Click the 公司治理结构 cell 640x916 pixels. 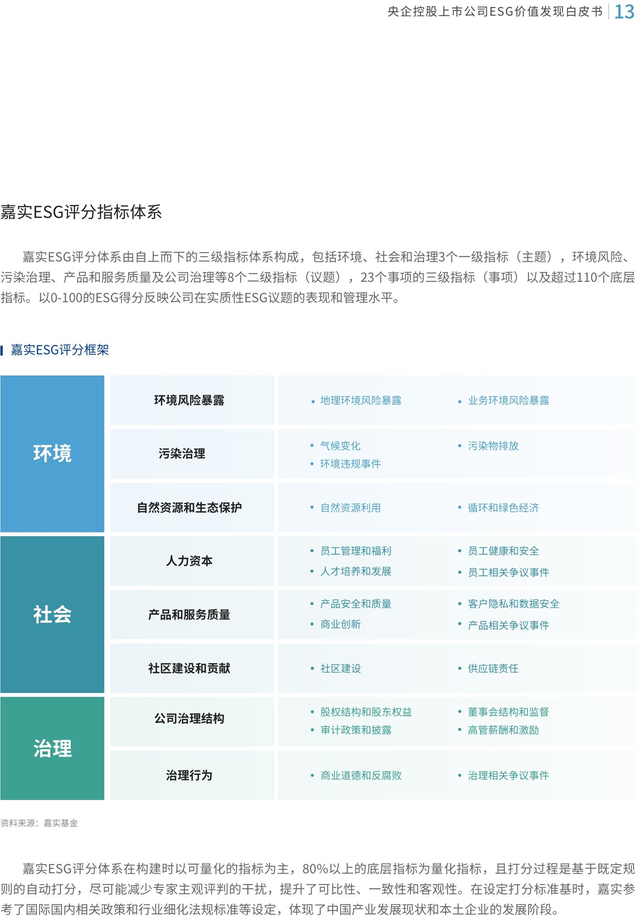(192, 721)
